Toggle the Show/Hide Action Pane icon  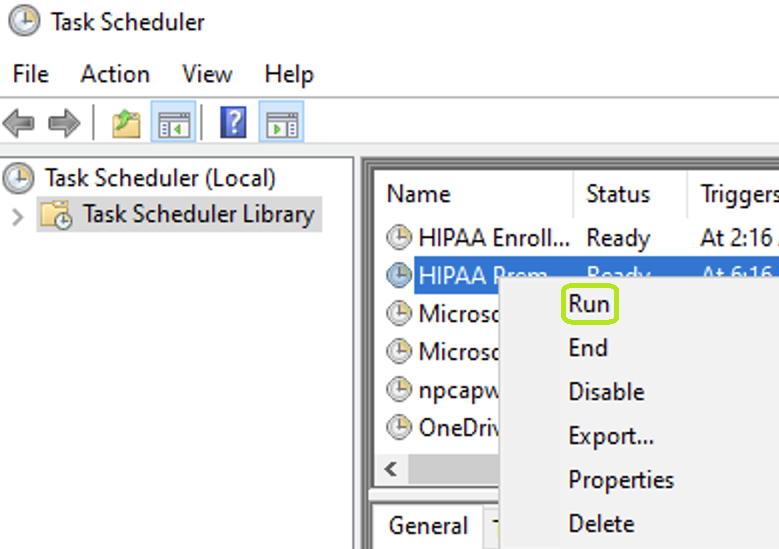(x=282, y=122)
